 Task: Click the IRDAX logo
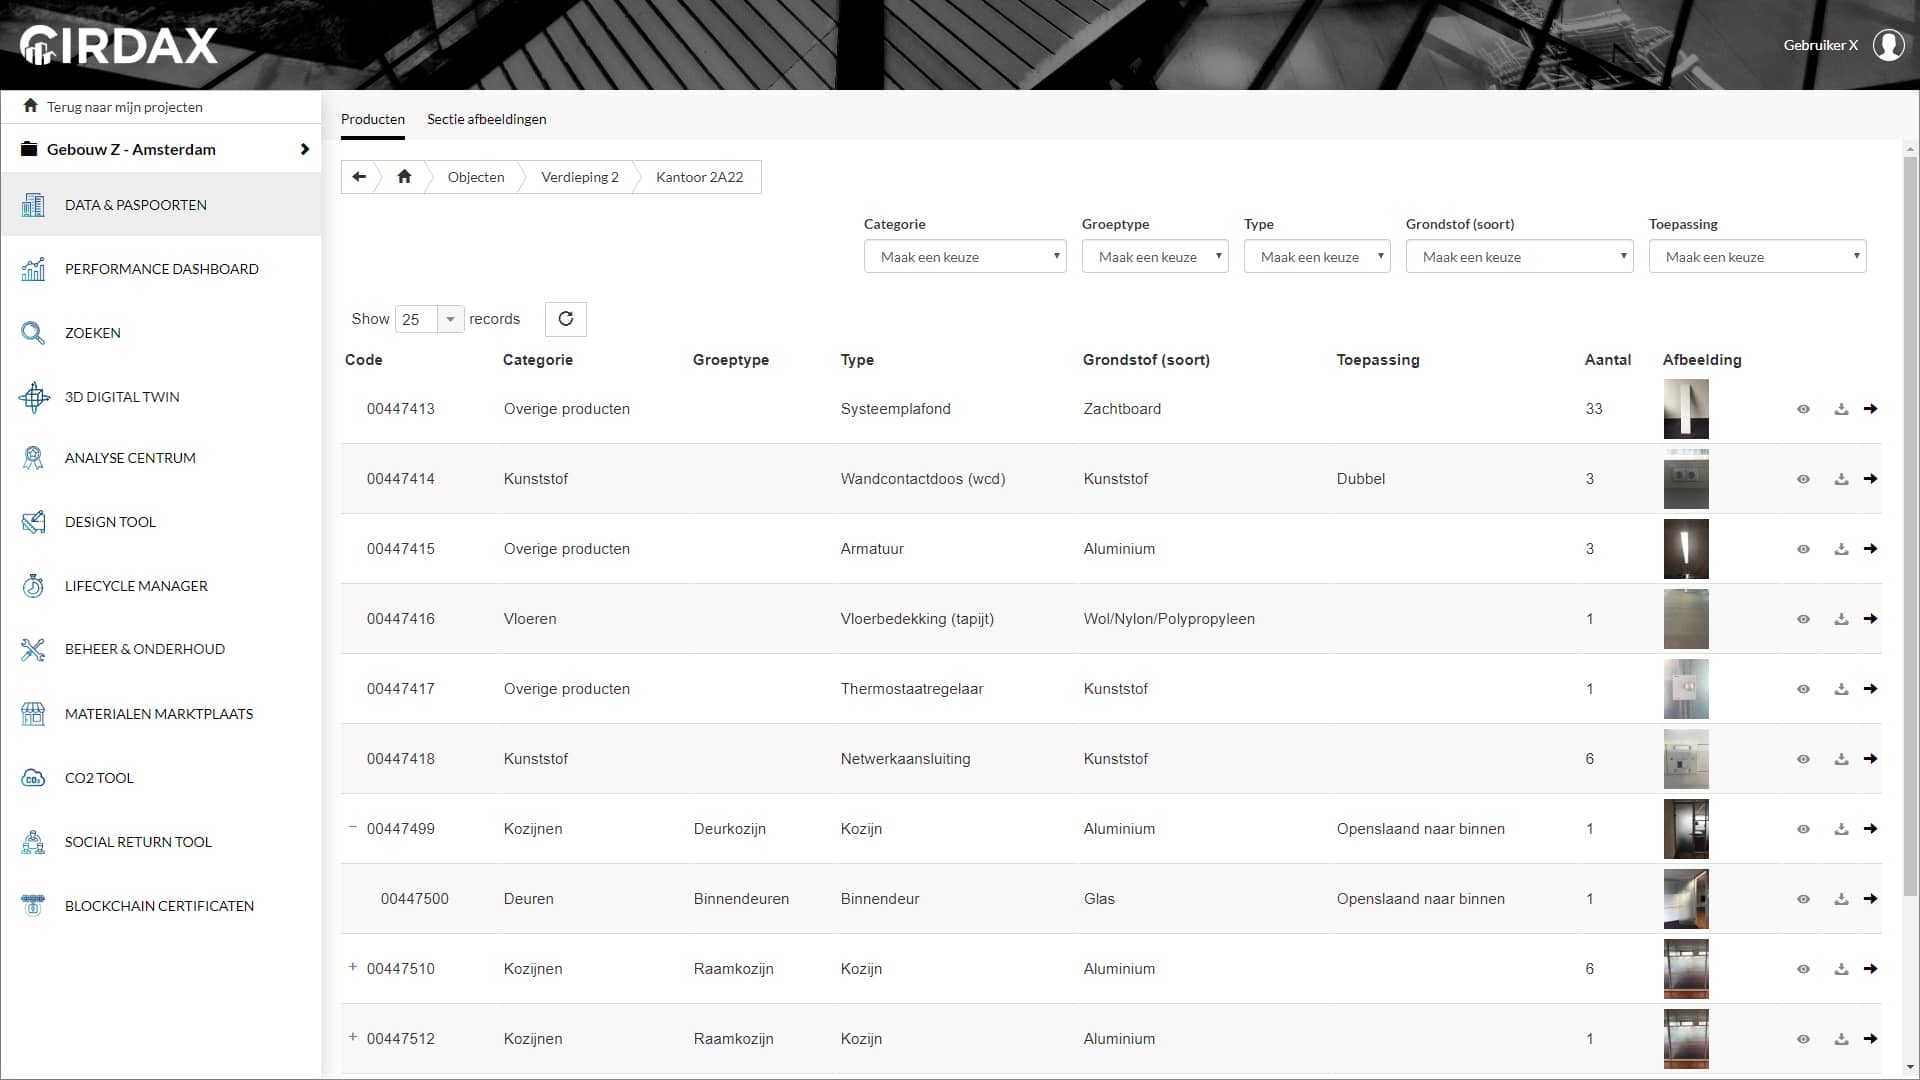(x=119, y=45)
